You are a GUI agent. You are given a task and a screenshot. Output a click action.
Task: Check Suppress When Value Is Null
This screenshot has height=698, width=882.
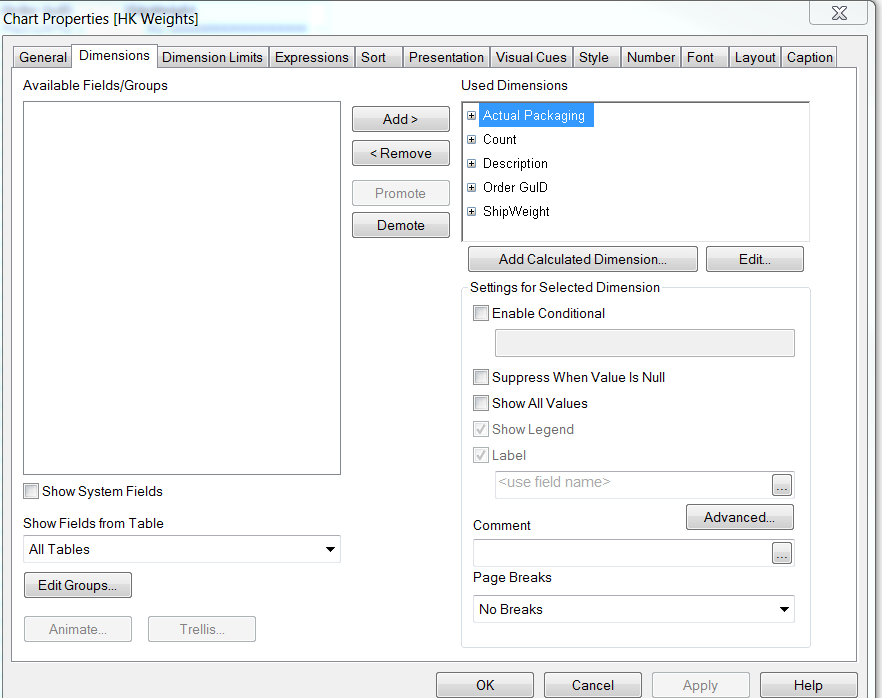pyautogui.click(x=480, y=377)
